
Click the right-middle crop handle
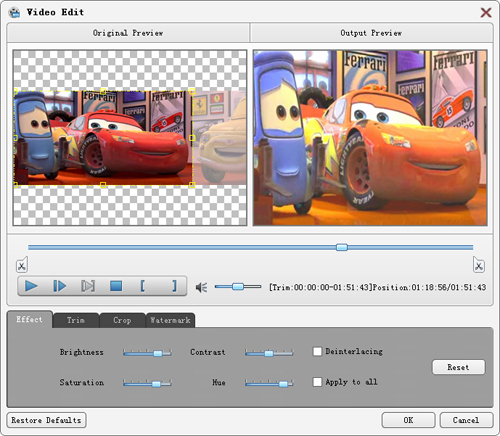(192, 138)
